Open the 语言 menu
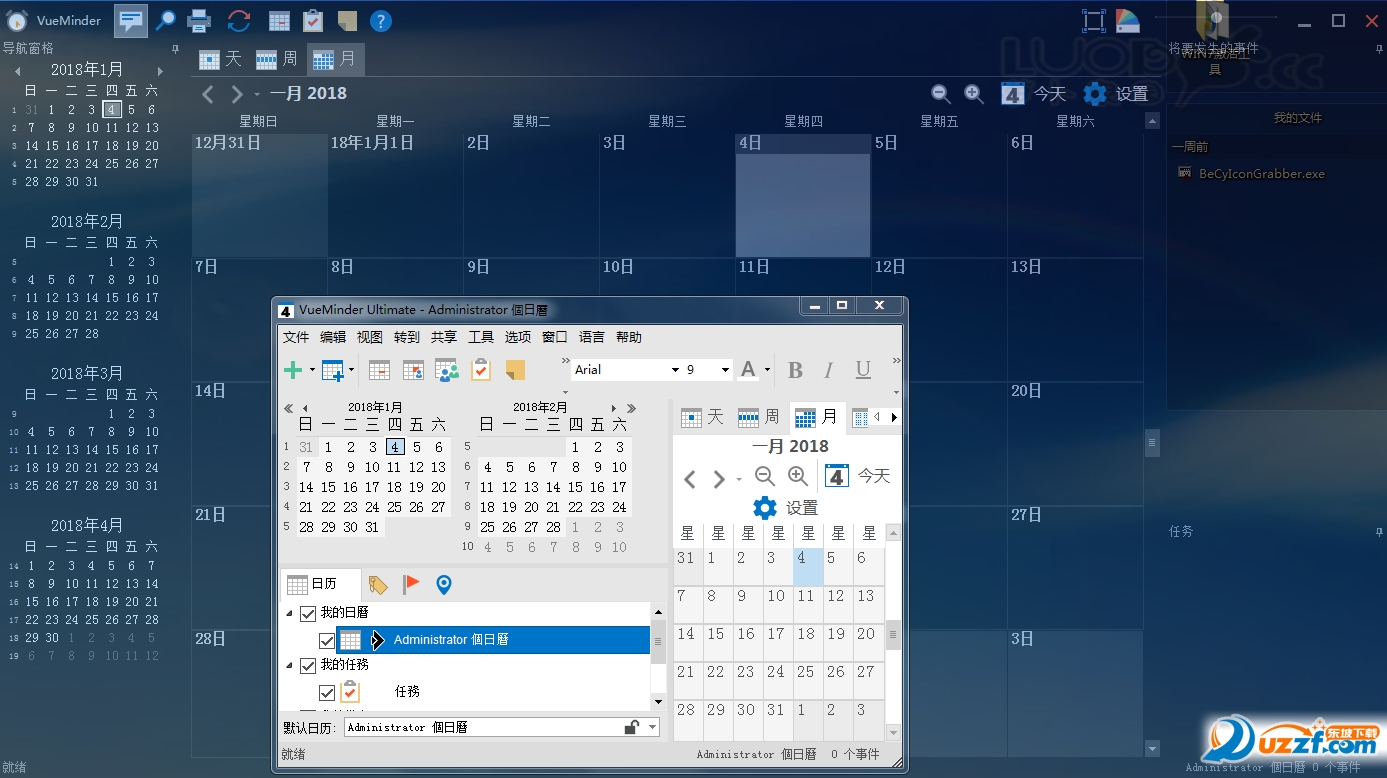The height and width of the screenshot is (778, 1387). pos(592,337)
